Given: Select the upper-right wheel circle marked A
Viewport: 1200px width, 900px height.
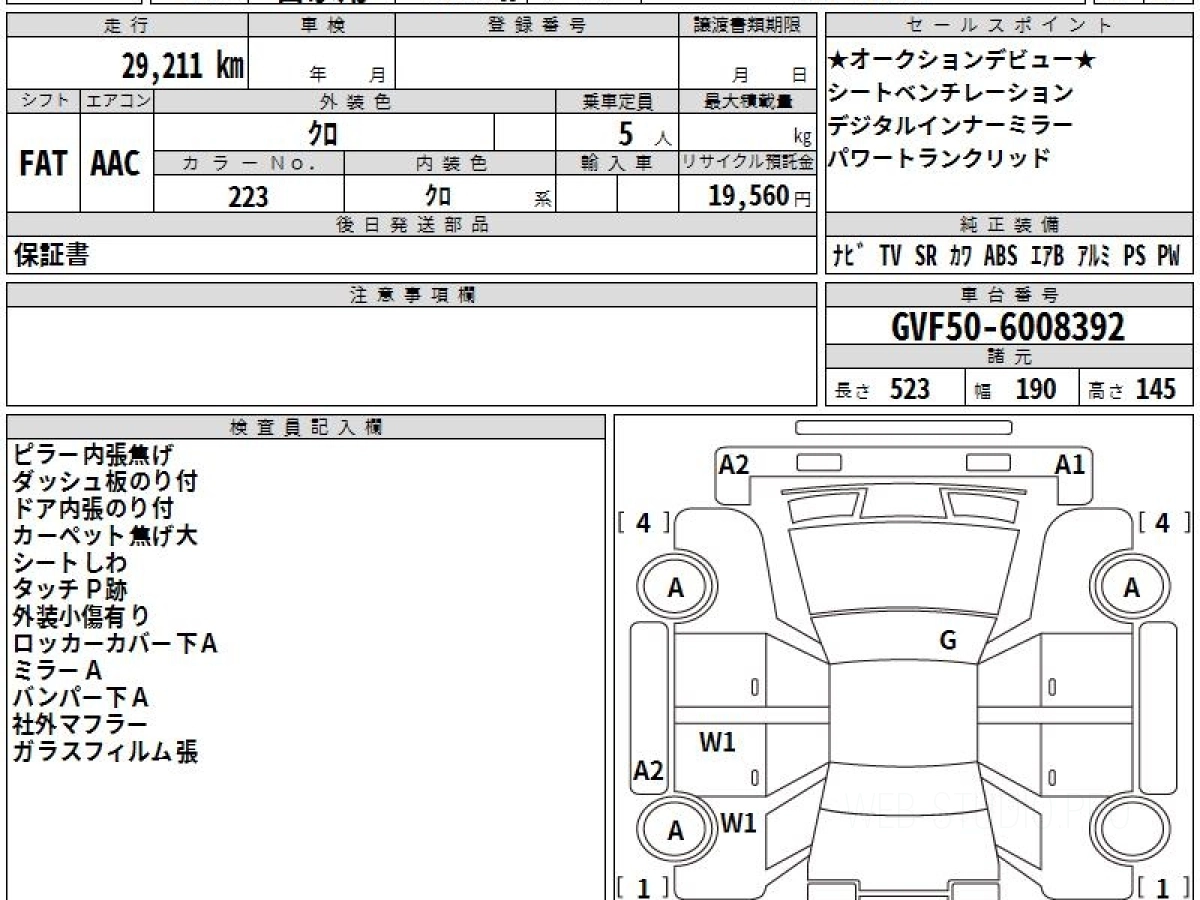Looking at the screenshot, I should click(1131, 588).
